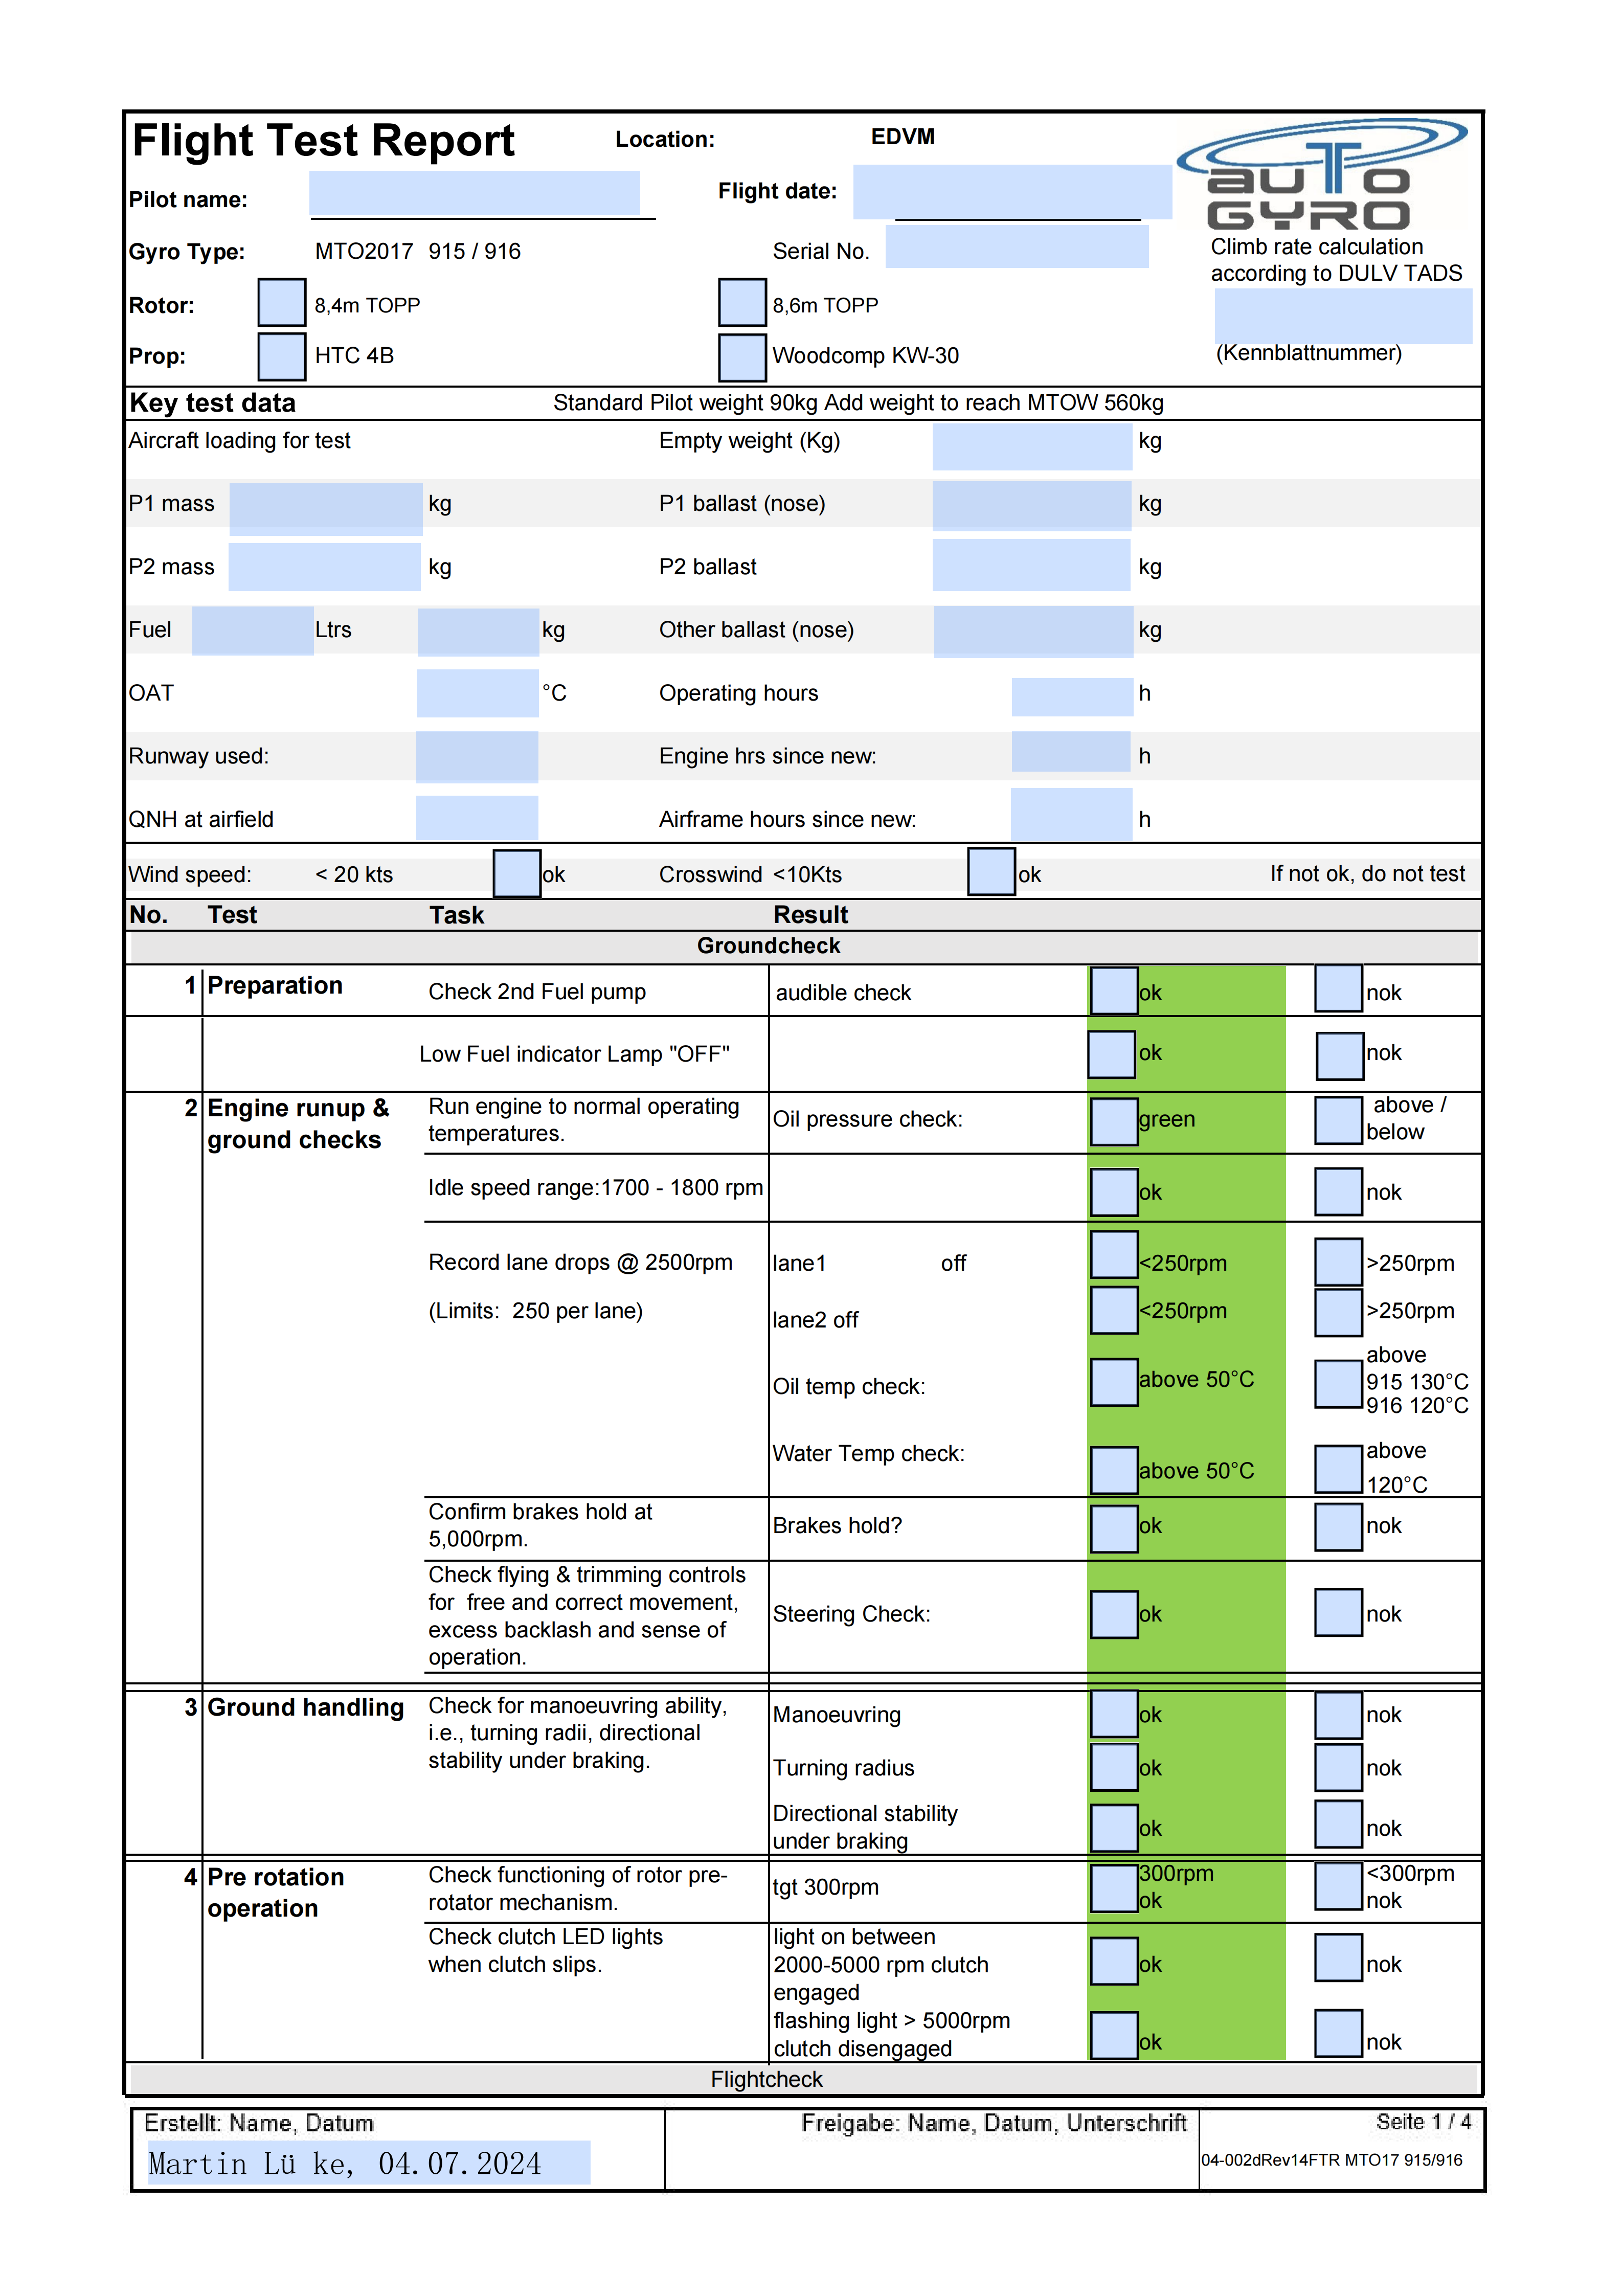Mark Turning radius nok

point(1339,1768)
